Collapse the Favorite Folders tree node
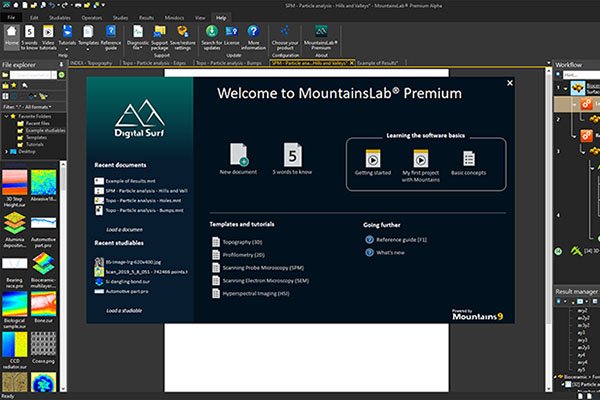Screen dimensions: 600x400 pyautogui.click(x=6, y=116)
